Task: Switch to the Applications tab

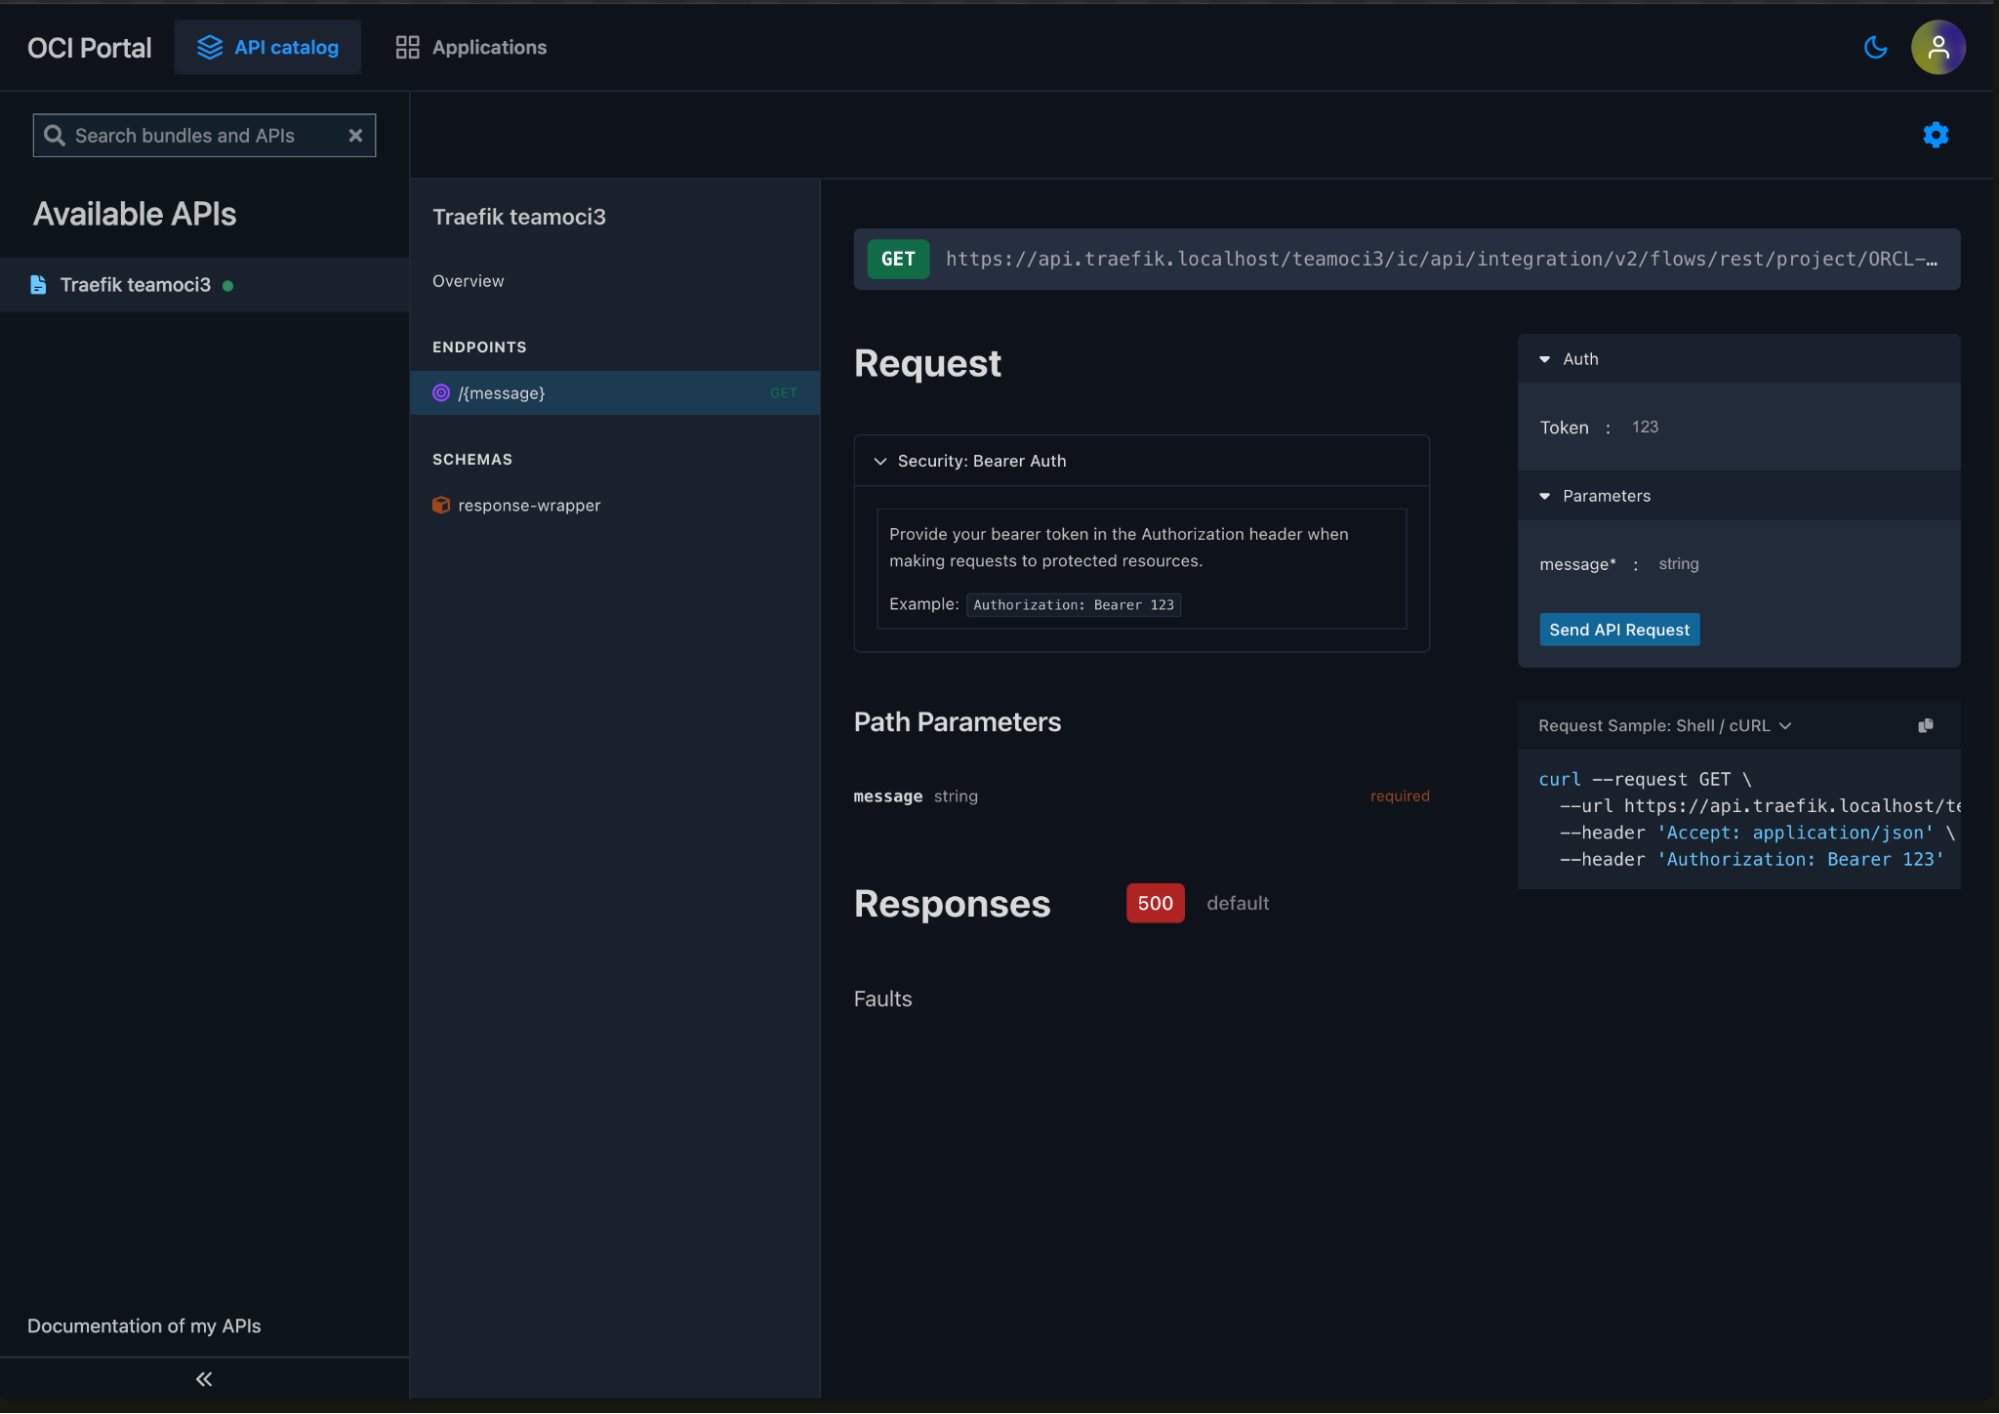Action: coord(471,47)
